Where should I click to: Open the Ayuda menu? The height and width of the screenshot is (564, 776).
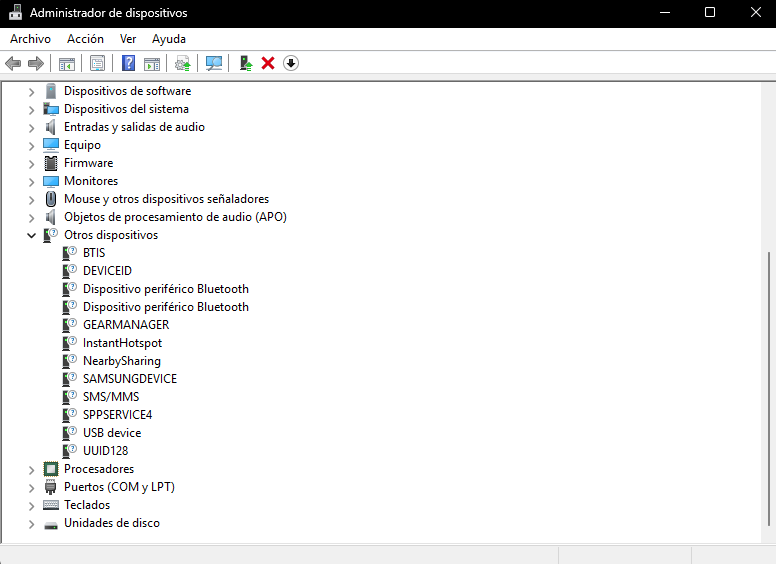click(x=169, y=39)
